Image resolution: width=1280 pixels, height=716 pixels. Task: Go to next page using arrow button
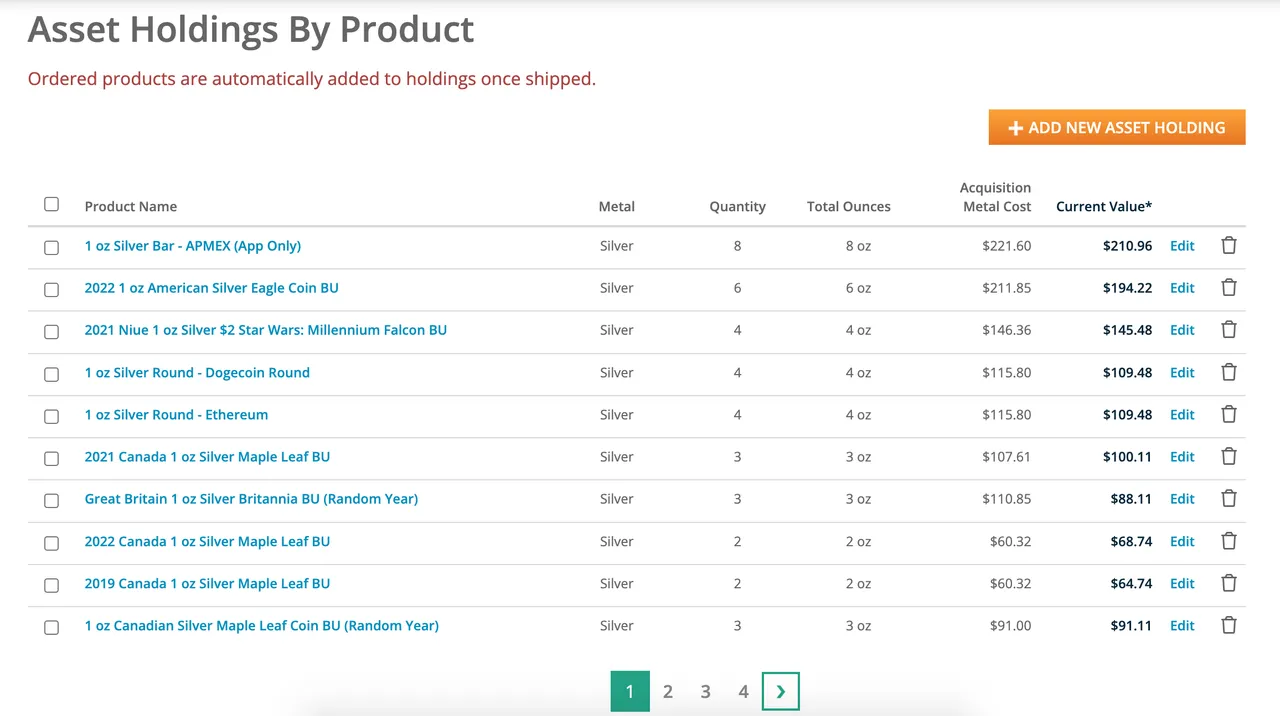point(780,692)
